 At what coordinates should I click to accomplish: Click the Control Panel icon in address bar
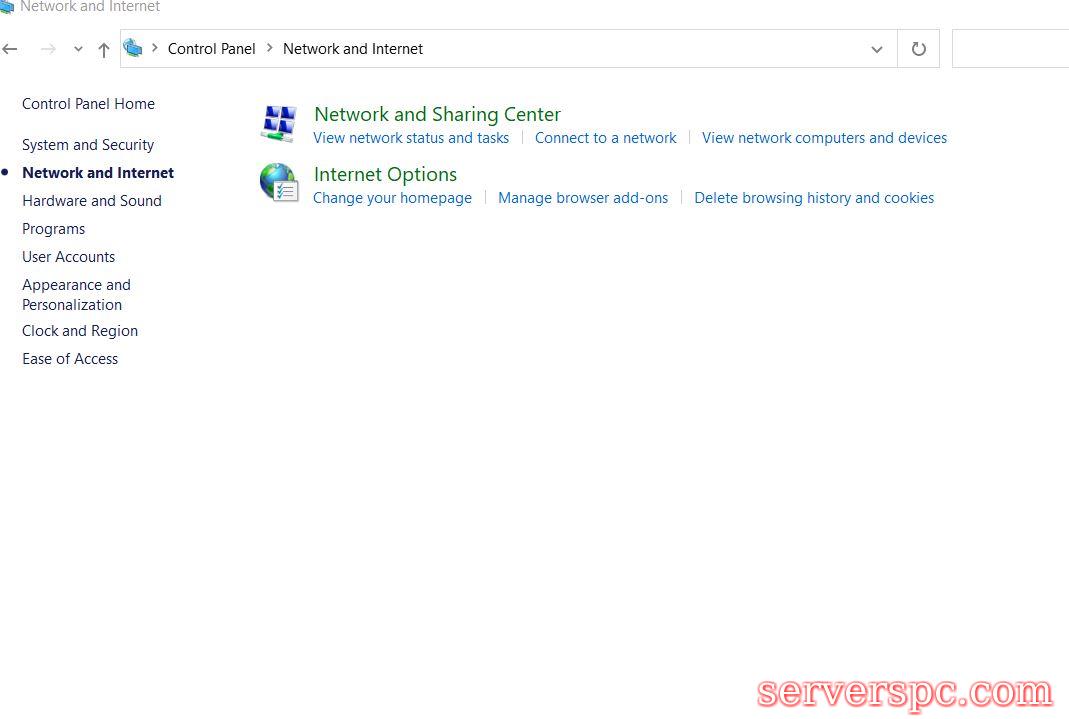133,48
